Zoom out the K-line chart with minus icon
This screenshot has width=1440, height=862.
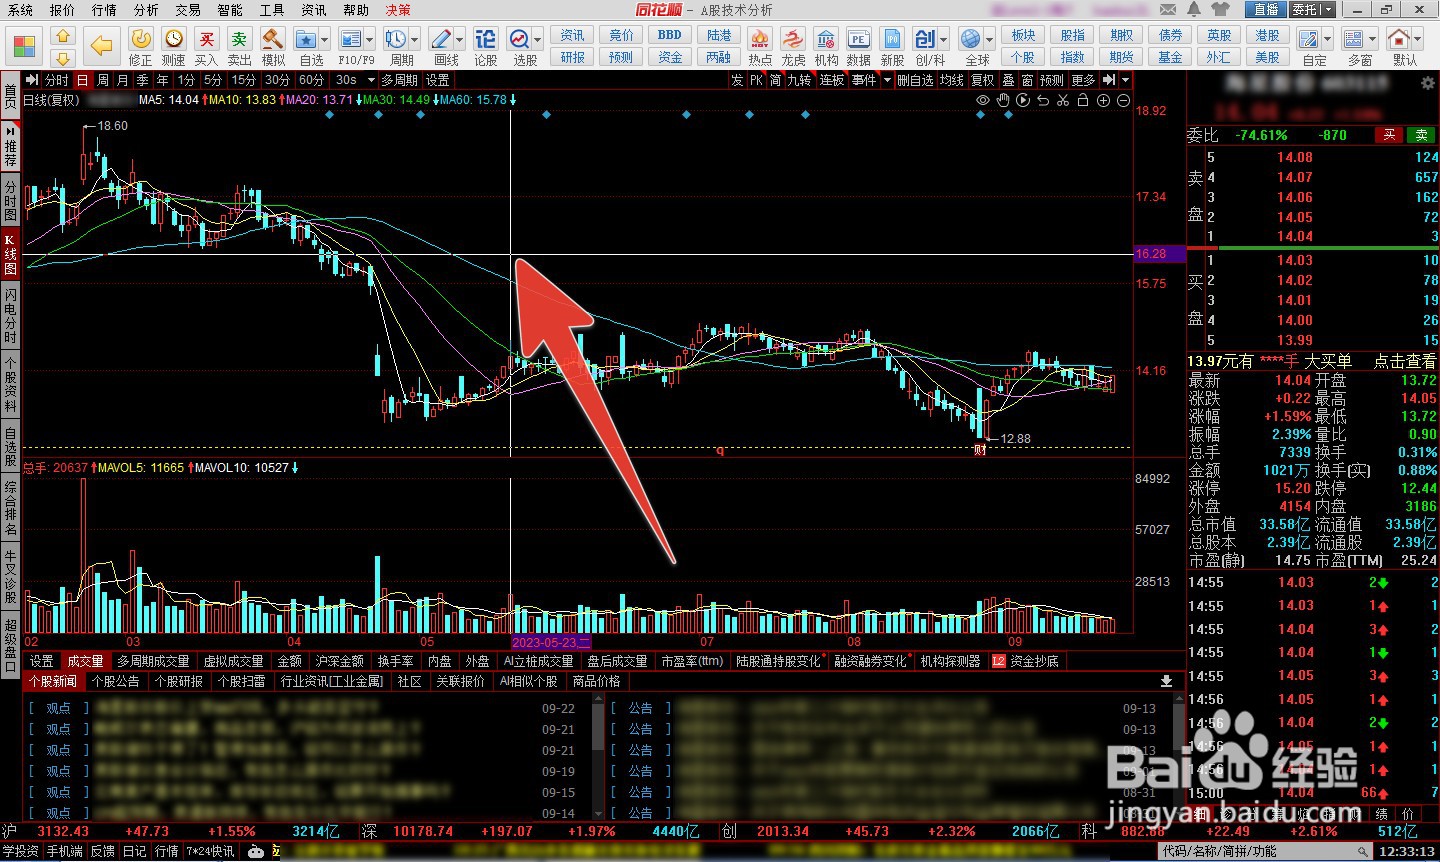pyautogui.click(x=1123, y=100)
